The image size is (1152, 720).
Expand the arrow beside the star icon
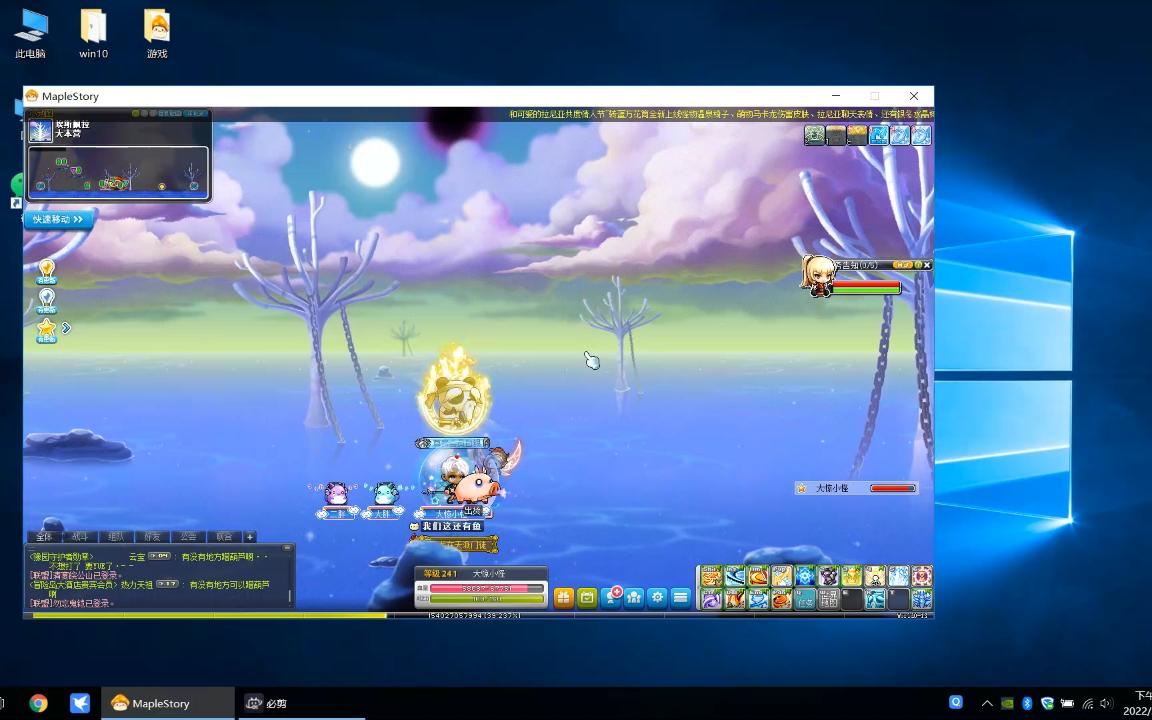click(66, 328)
